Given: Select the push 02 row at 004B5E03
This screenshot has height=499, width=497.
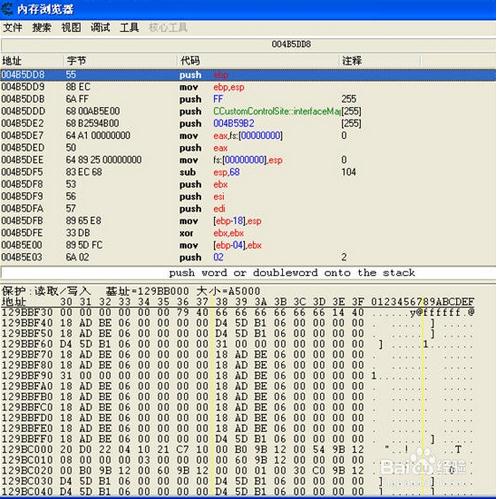Looking at the screenshot, I should (248, 257).
